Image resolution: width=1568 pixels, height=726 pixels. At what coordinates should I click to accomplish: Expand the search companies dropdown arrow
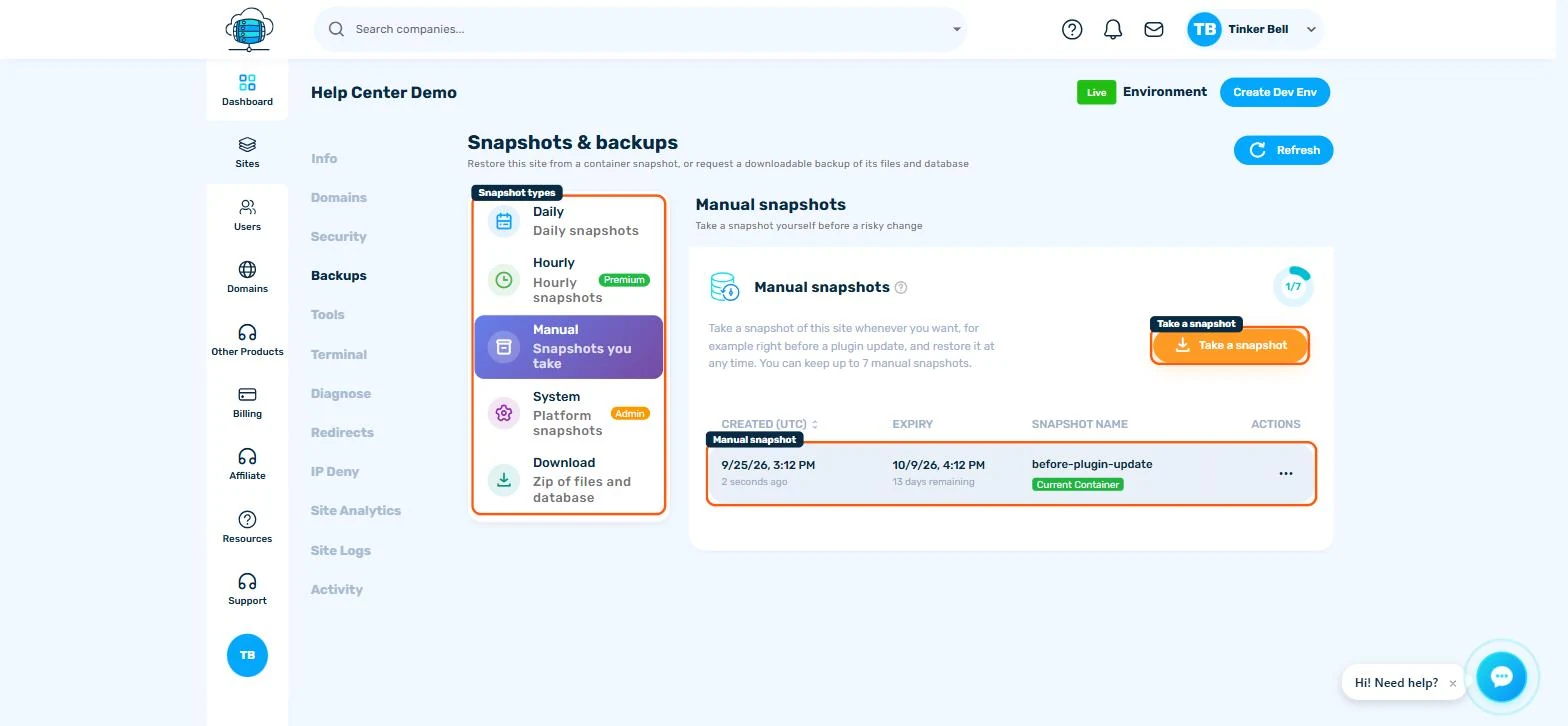click(956, 29)
